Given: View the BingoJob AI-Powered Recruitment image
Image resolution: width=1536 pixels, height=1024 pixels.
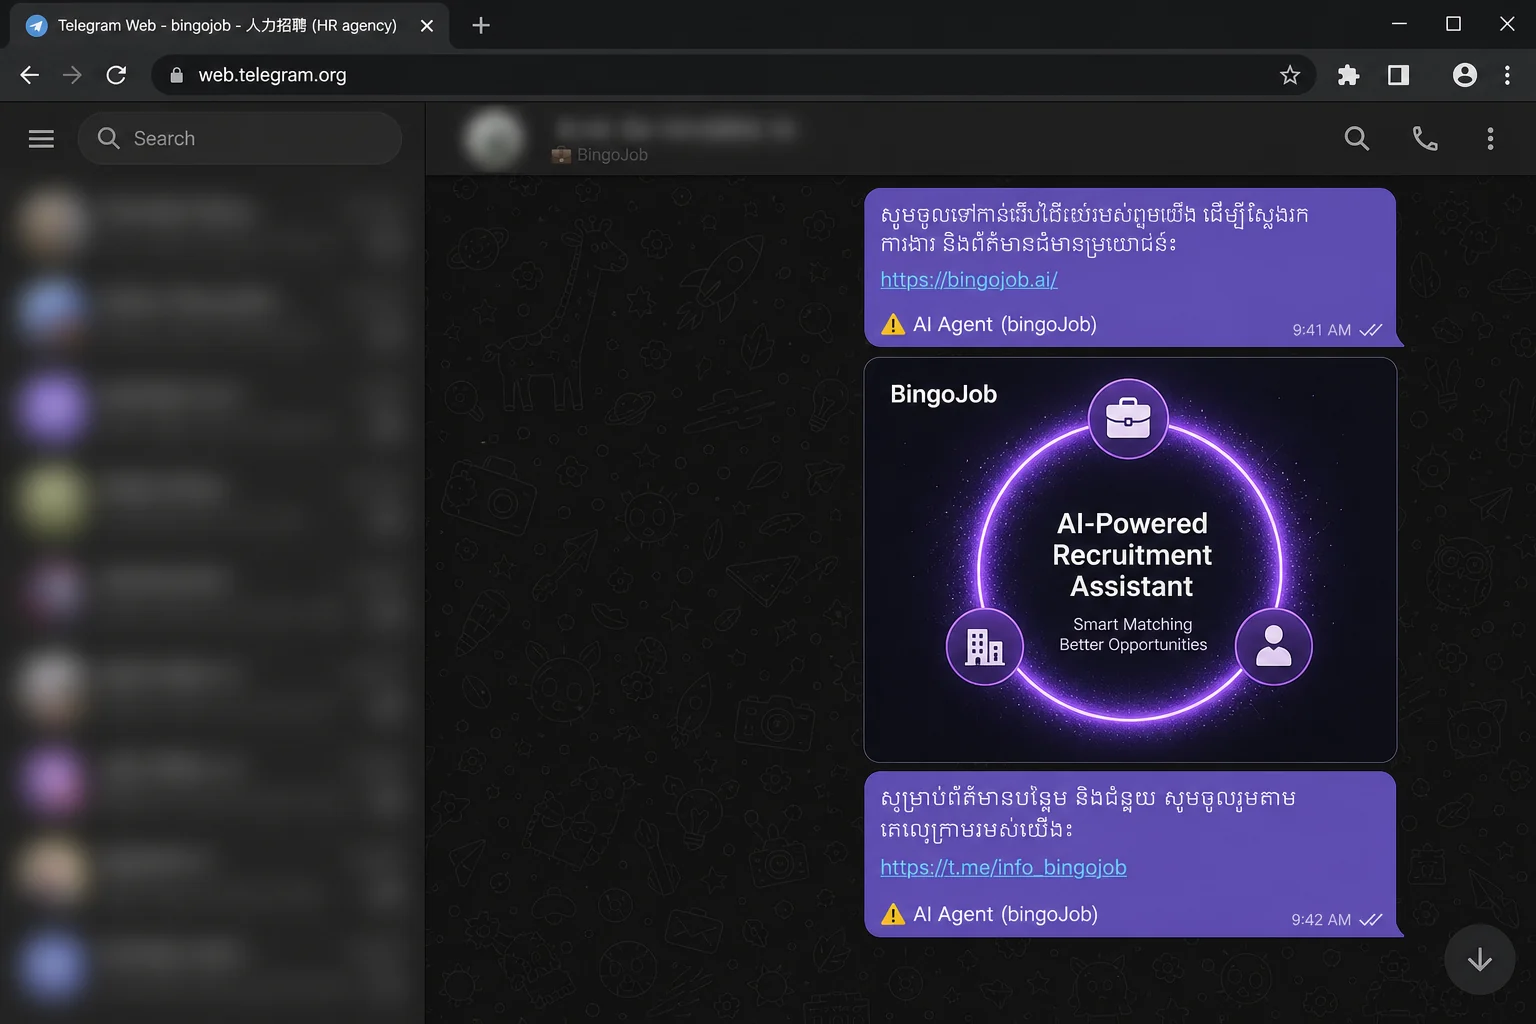Looking at the screenshot, I should [1130, 560].
